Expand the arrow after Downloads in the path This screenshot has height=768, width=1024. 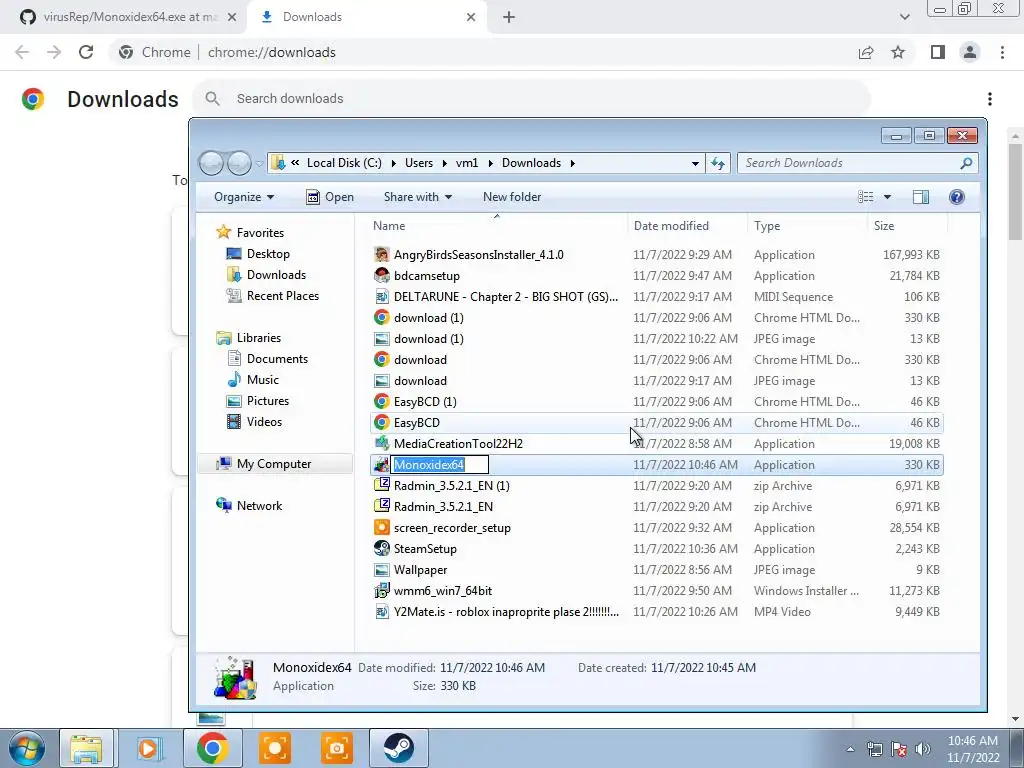tap(573, 163)
